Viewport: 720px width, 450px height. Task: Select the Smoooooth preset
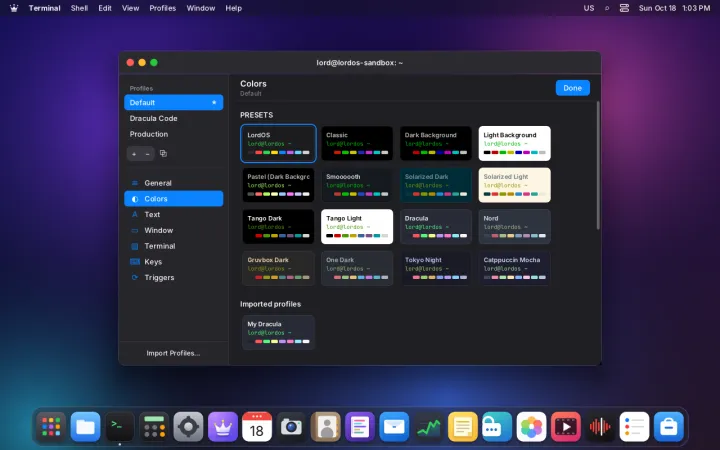click(x=357, y=185)
